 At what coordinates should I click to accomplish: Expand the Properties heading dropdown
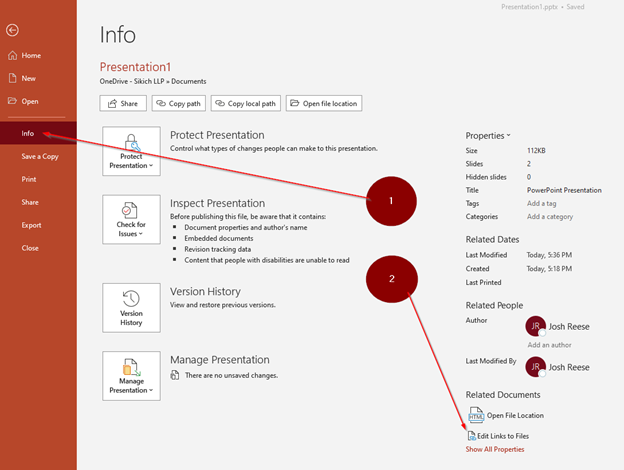click(488, 135)
